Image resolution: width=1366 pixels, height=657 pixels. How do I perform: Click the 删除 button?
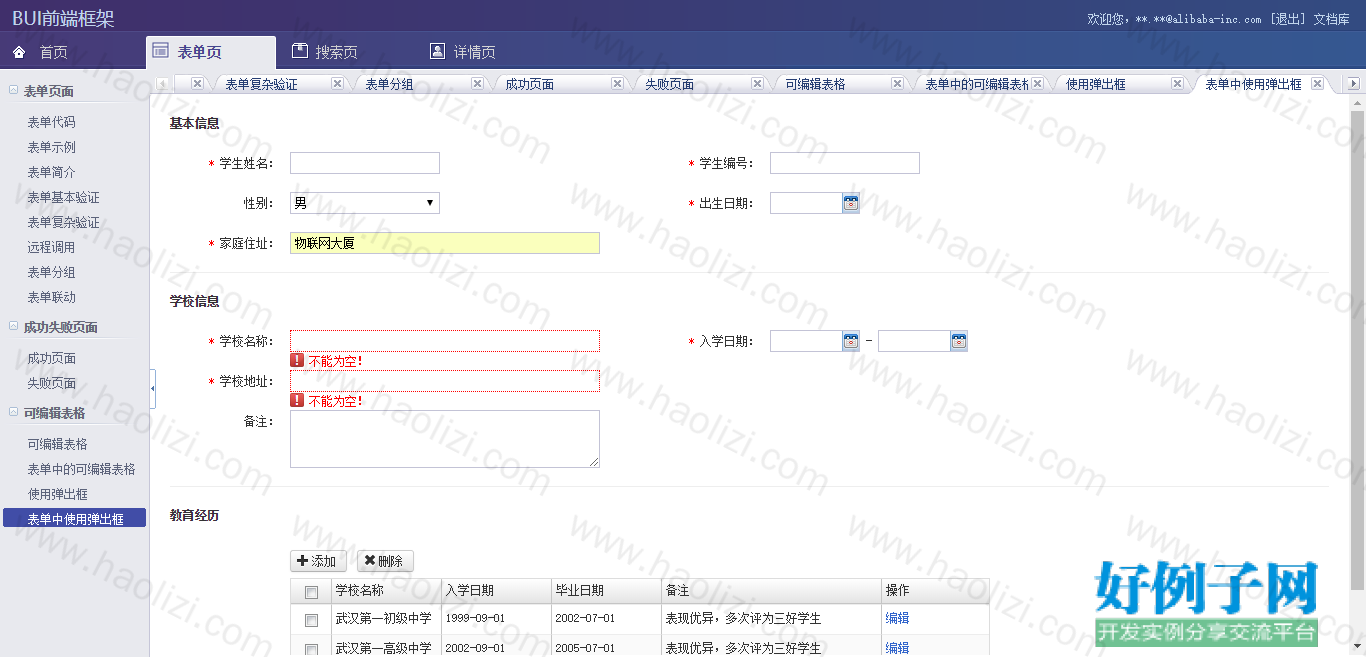(x=385, y=561)
